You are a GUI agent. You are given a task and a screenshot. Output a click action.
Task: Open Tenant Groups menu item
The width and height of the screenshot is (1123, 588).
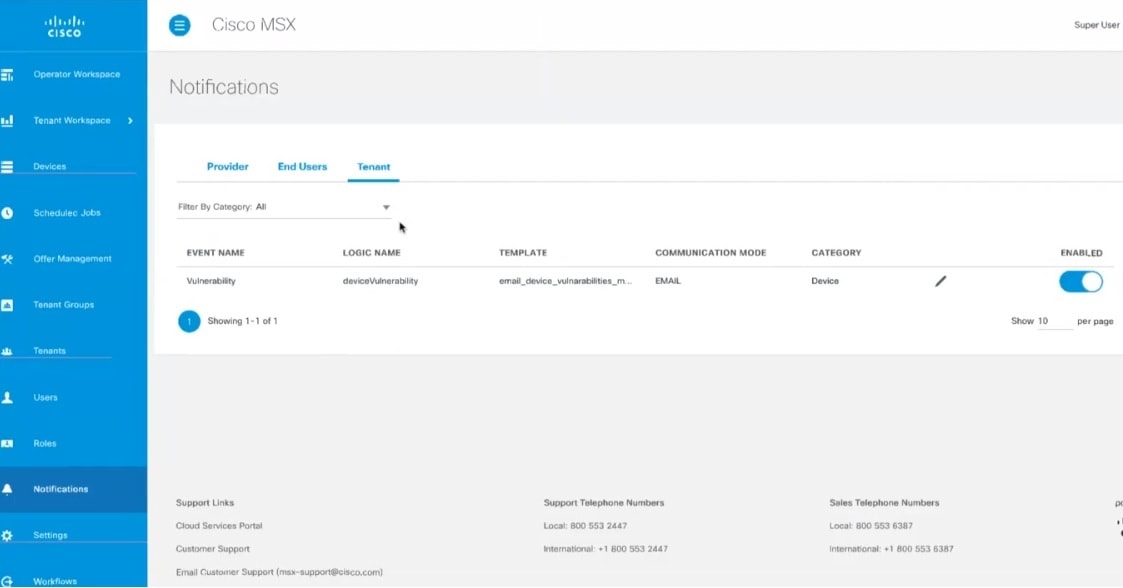tap(64, 305)
